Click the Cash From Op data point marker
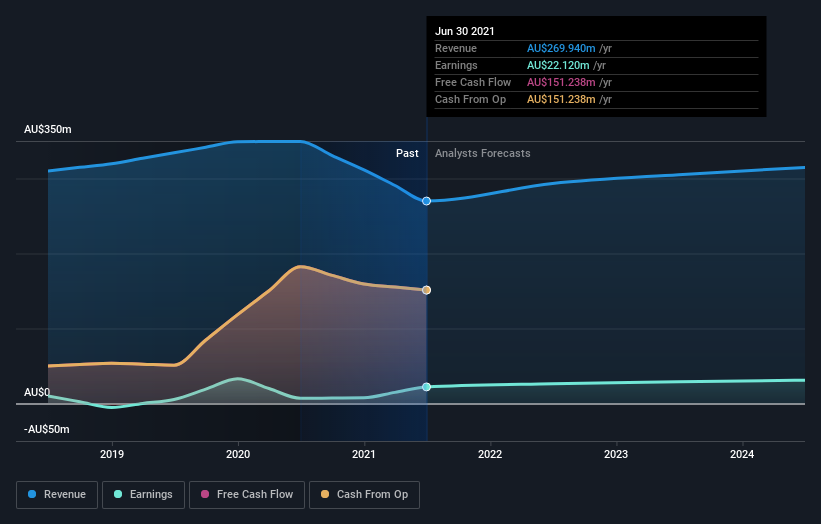 (x=427, y=290)
